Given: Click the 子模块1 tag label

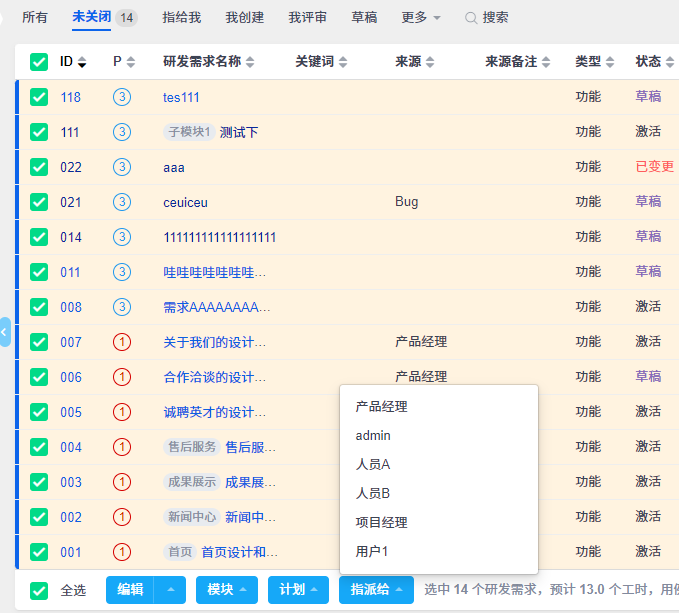Looking at the screenshot, I should tap(189, 132).
